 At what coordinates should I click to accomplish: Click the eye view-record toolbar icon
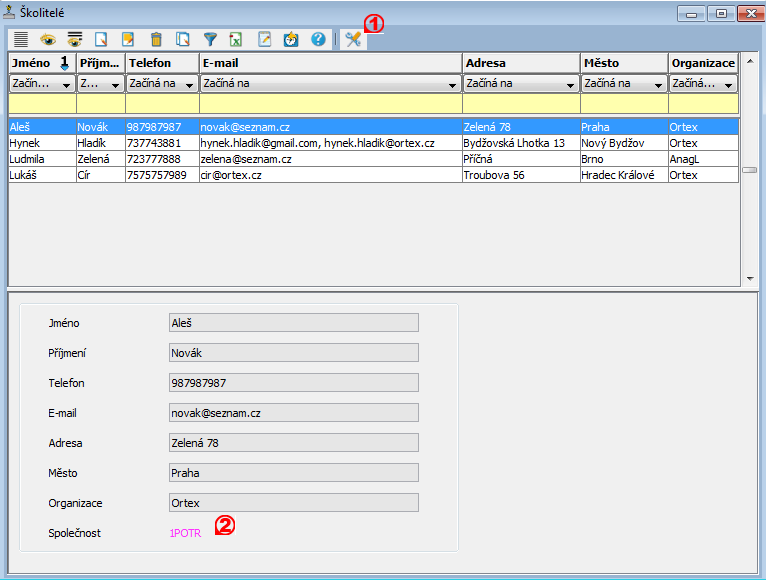[47, 40]
